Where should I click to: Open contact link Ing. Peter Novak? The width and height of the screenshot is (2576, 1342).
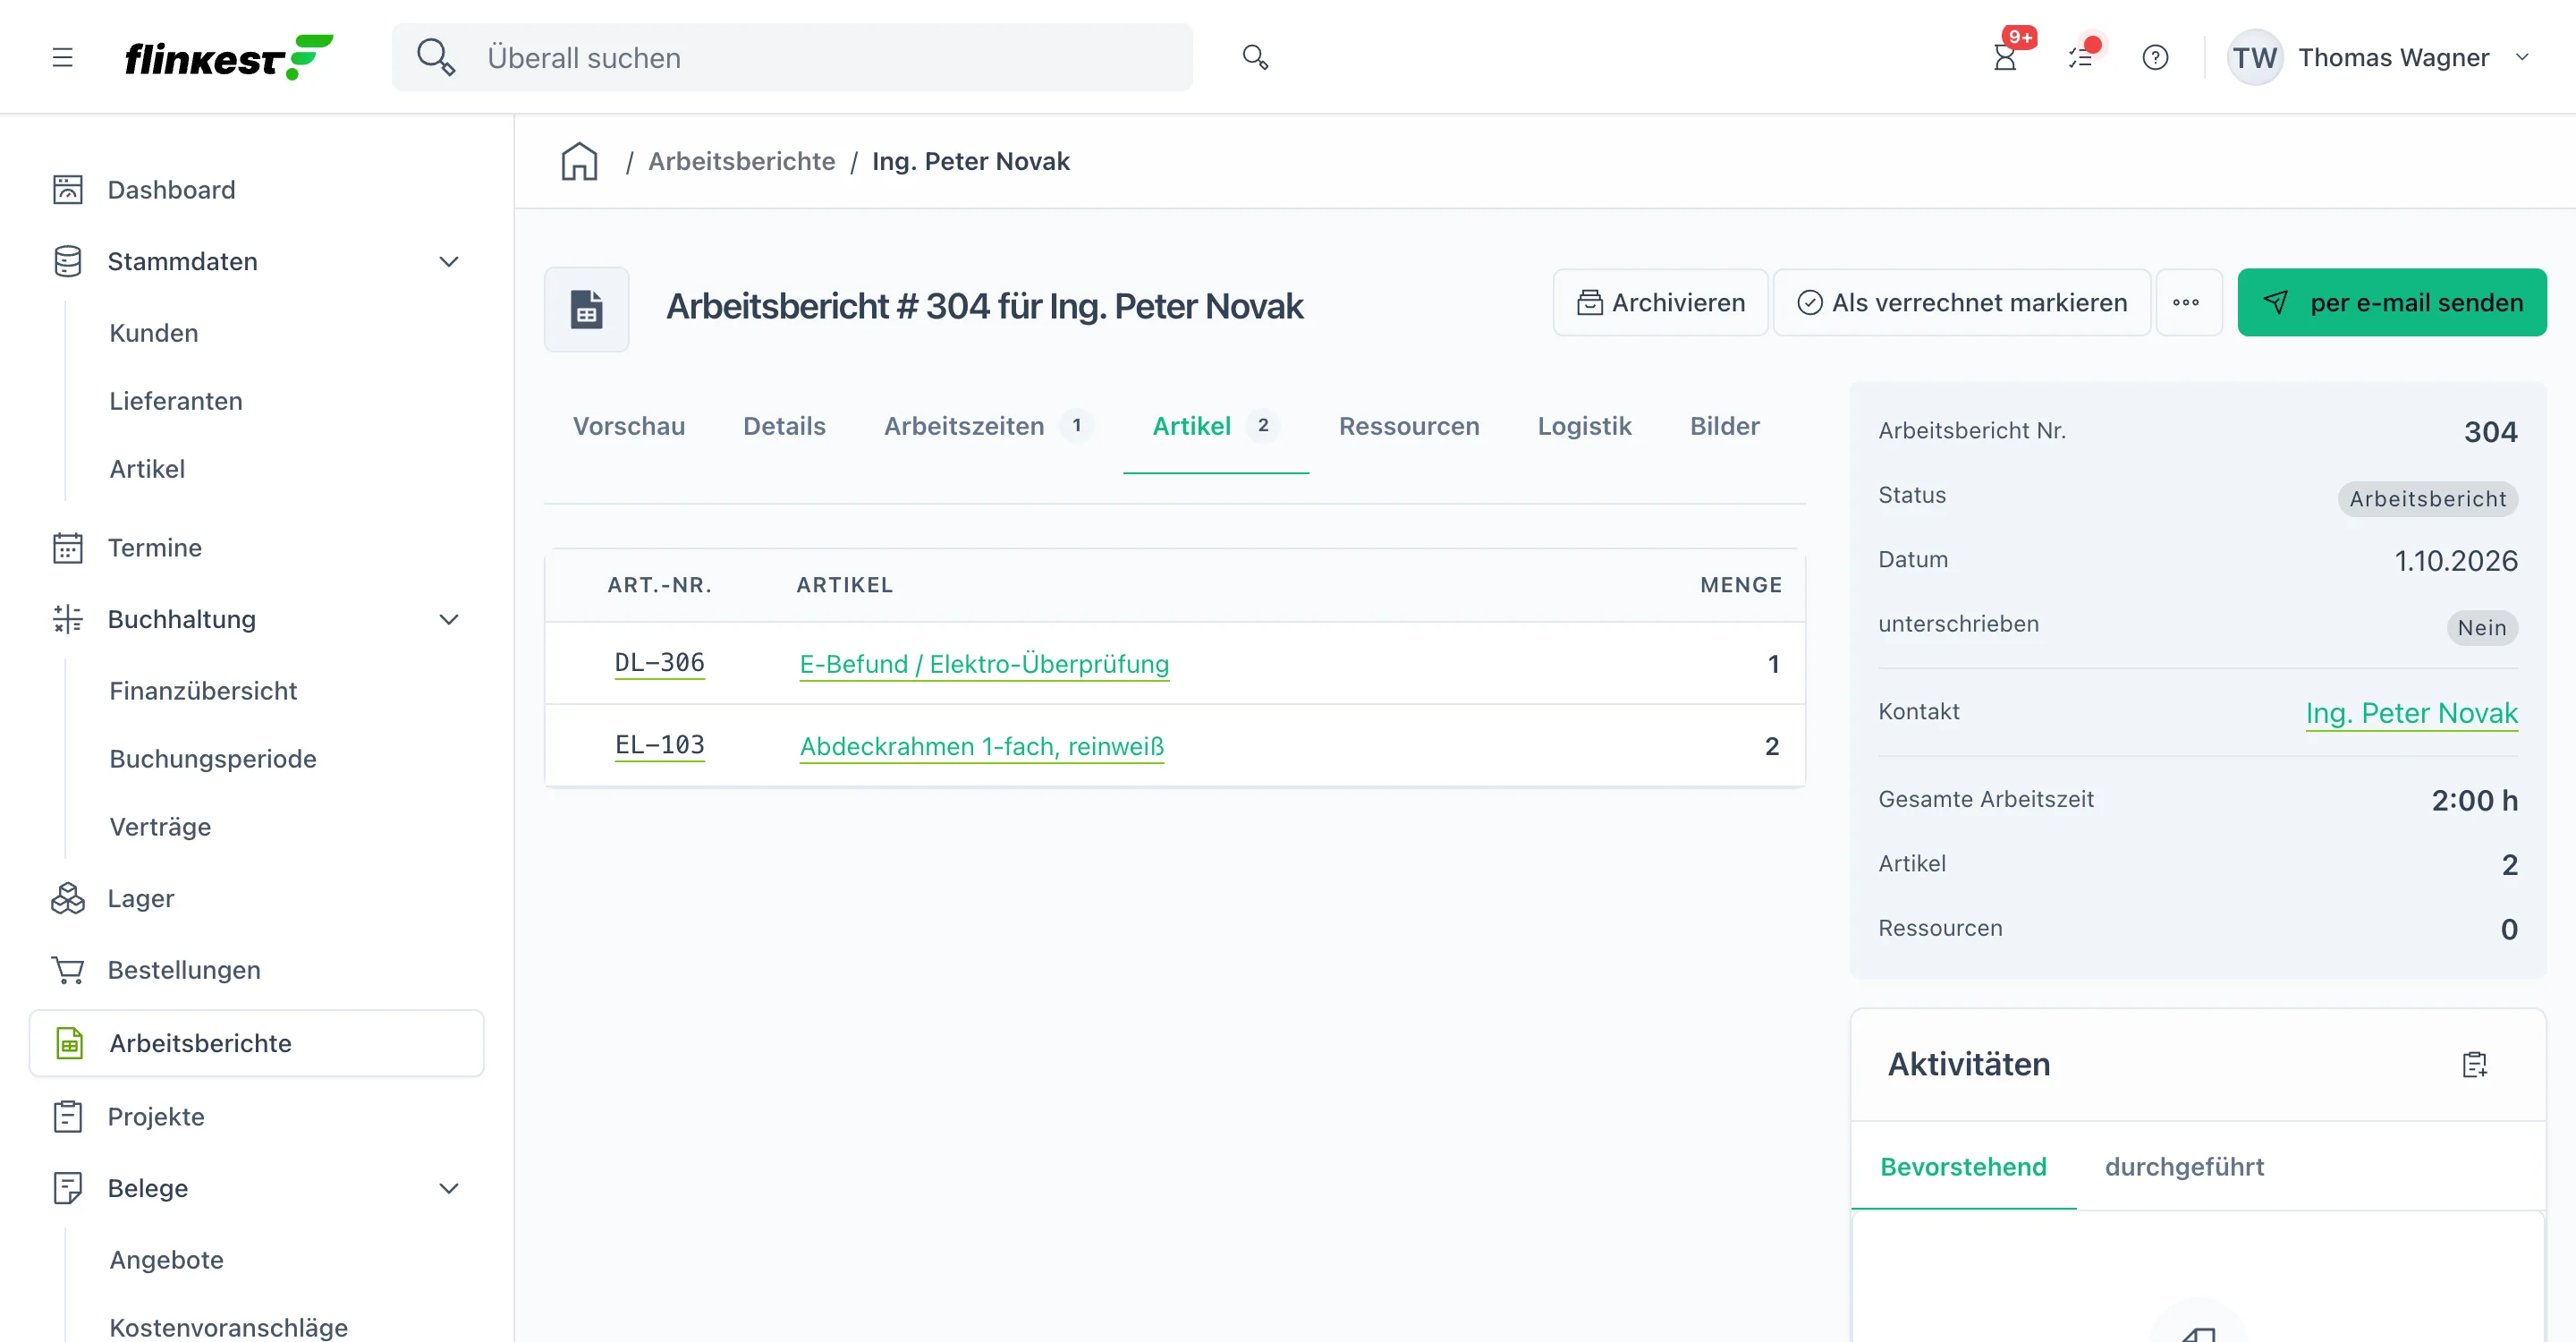2411,712
